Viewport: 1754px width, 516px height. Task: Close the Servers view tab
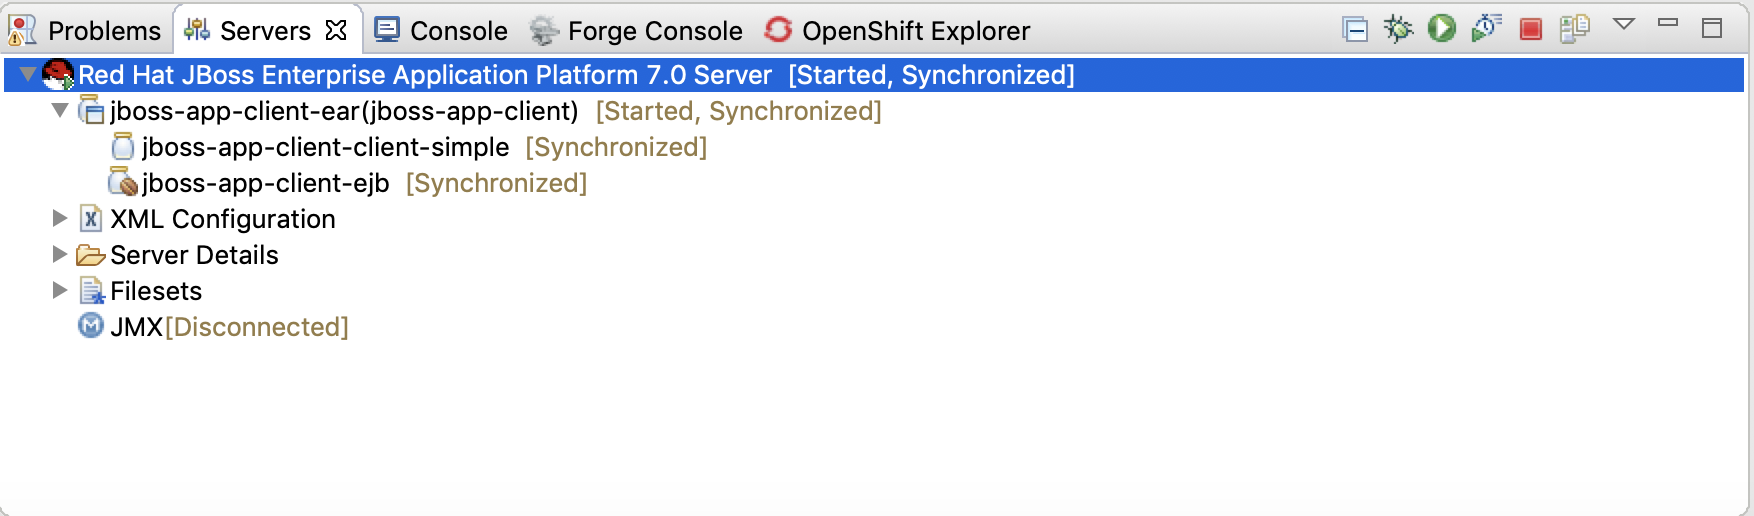(336, 30)
